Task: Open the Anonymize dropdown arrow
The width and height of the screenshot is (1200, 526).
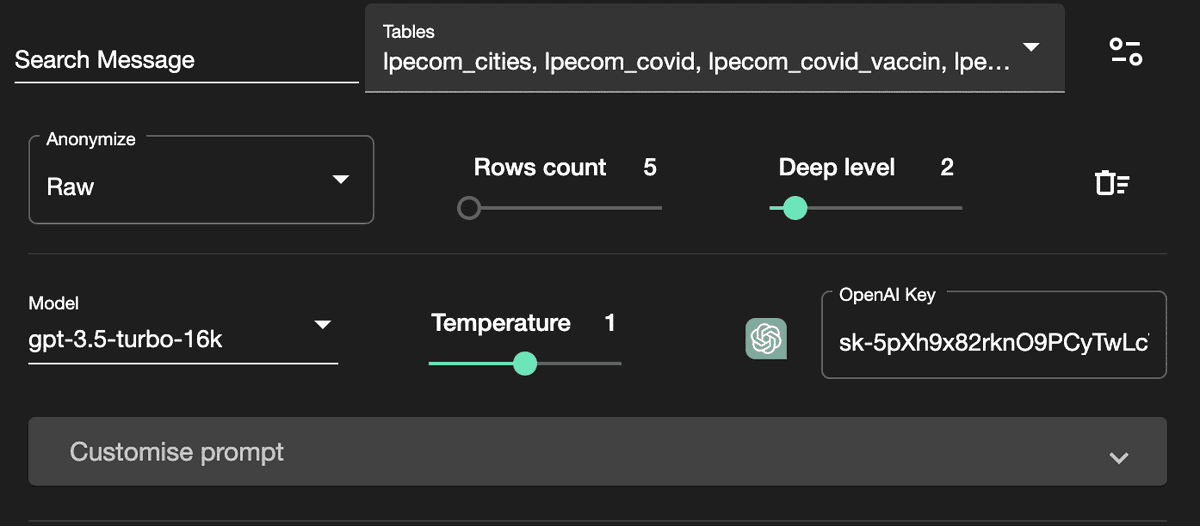Action: 341,180
